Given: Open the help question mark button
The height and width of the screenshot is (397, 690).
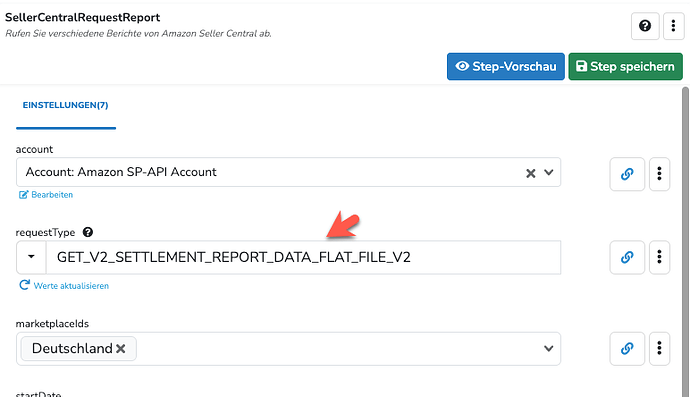Looking at the screenshot, I should [x=645, y=26].
